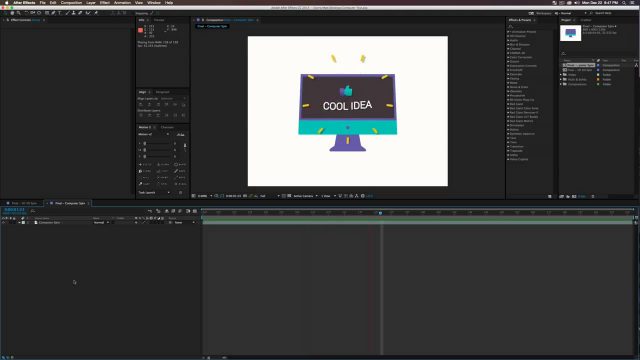This screenshot has height=360, width=640.
Task: Toggle motion blur for the composition
Action: point(180,211)
